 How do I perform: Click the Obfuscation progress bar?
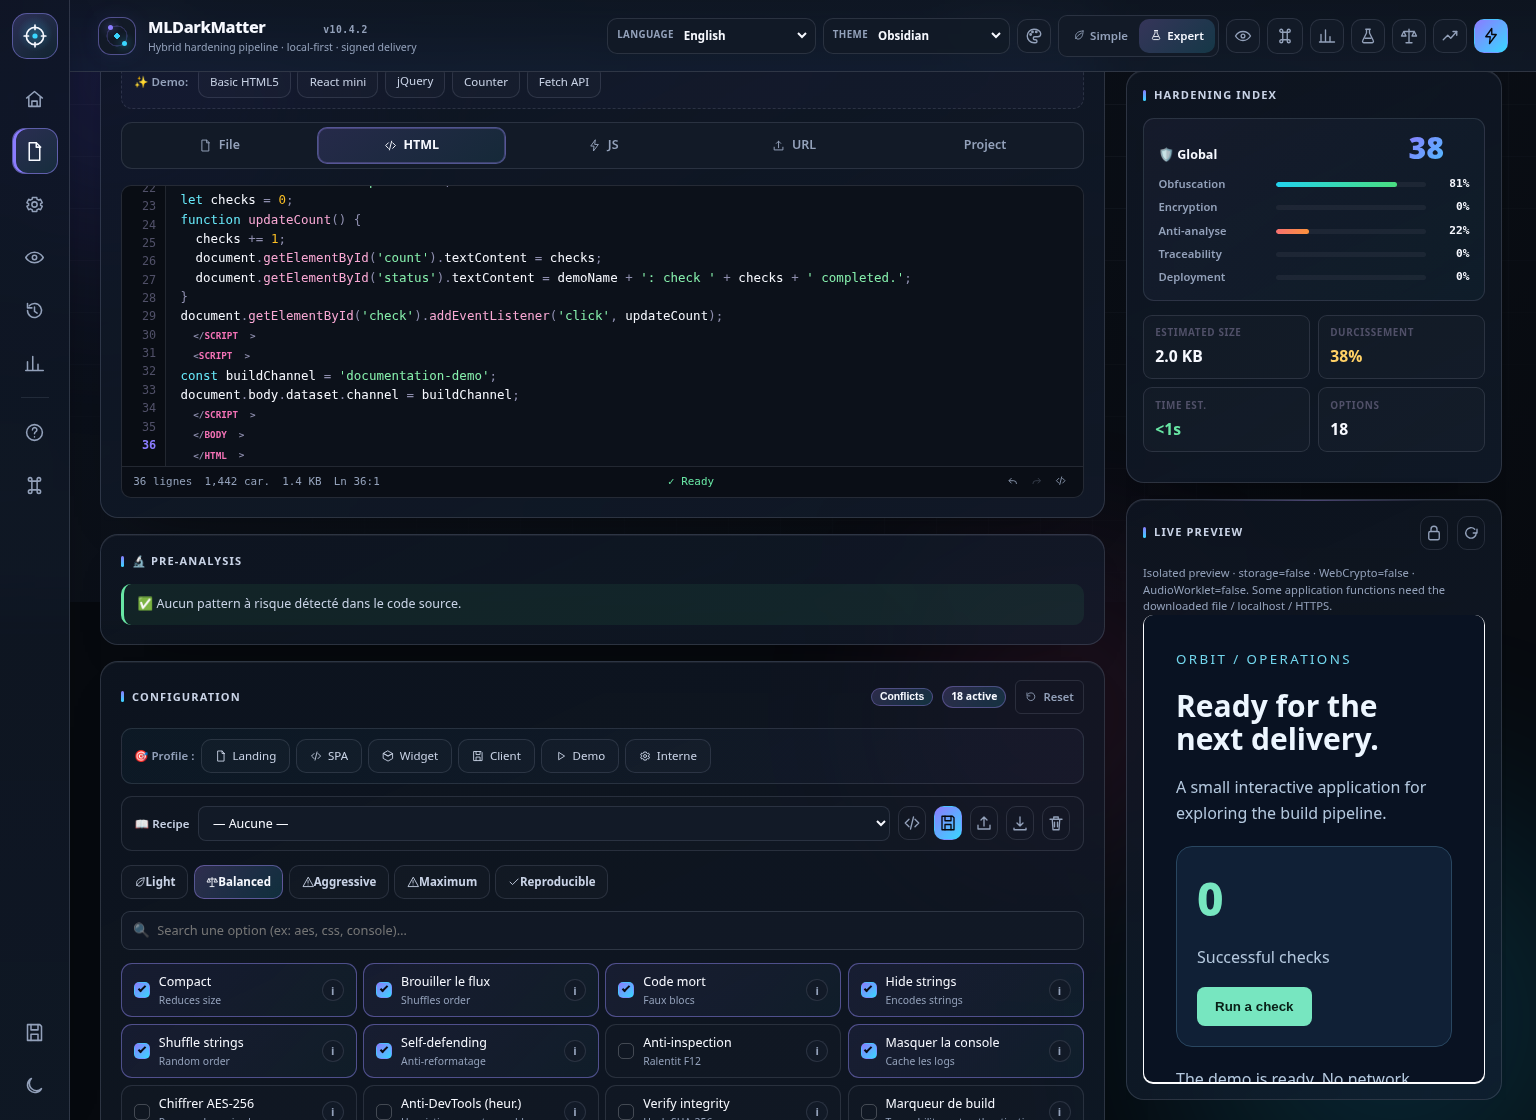(x=1351, y=184)
